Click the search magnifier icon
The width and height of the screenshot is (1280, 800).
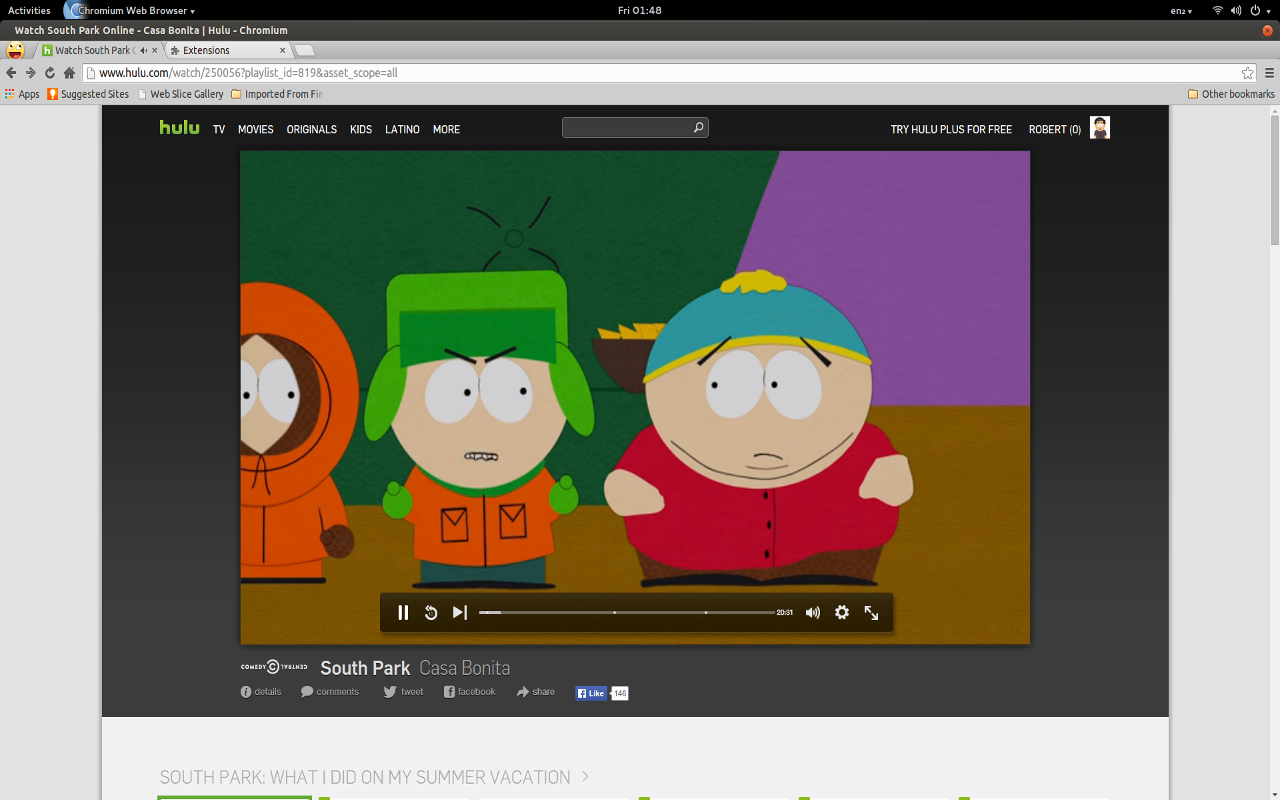(x=699, y=127)
